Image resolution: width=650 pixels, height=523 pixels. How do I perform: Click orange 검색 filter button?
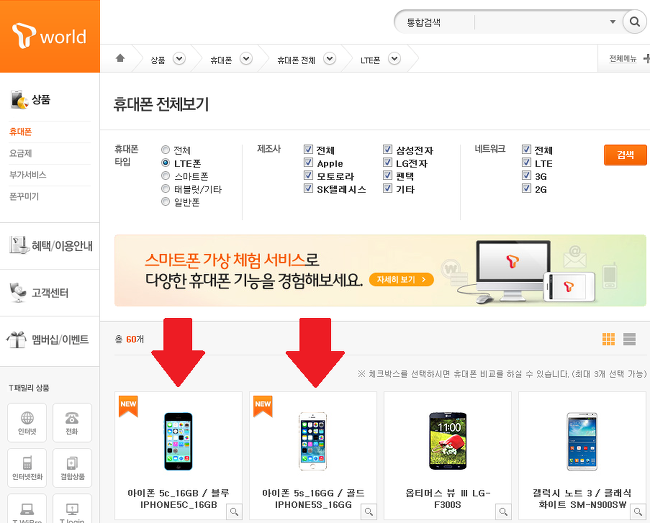tap(625, 155)
